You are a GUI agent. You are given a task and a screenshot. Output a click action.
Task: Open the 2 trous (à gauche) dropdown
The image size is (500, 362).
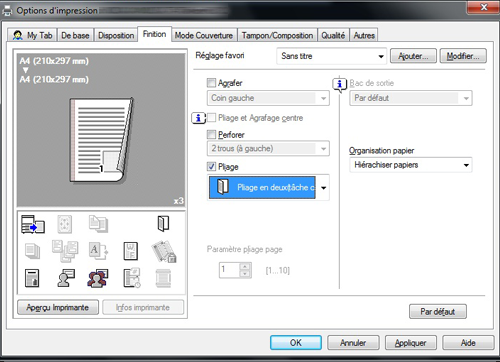pos(268,148)
